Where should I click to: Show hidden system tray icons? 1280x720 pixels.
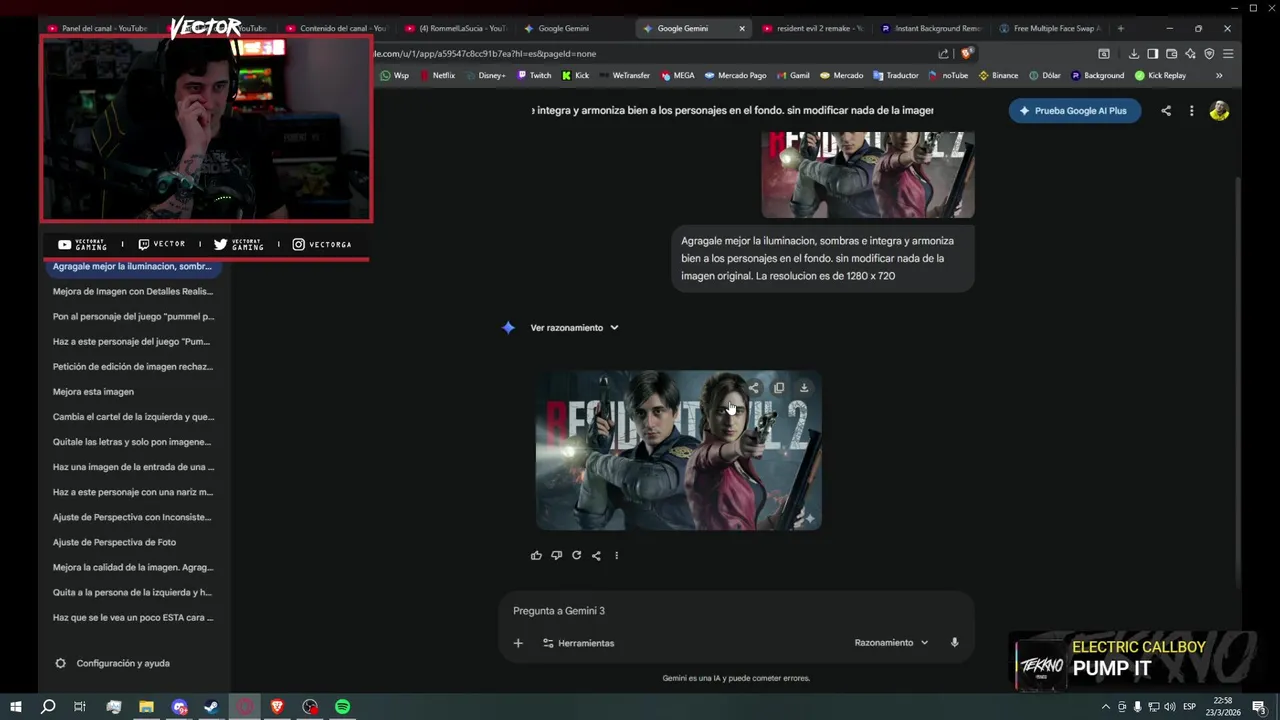click(1105, 707)
